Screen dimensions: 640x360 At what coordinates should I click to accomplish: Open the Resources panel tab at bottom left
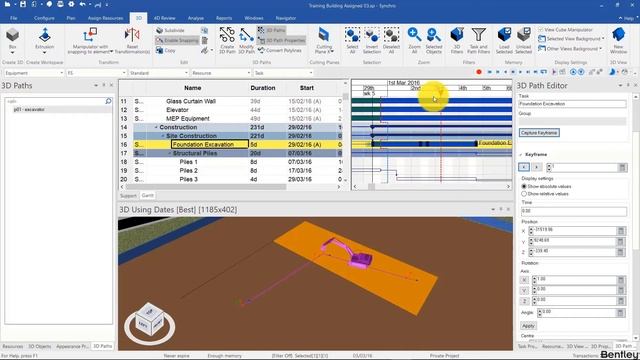tap(12, 346)
